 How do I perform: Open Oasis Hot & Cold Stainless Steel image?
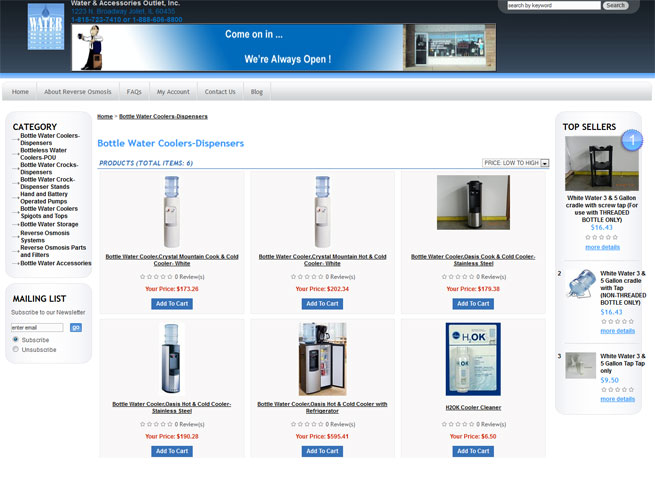171,358
